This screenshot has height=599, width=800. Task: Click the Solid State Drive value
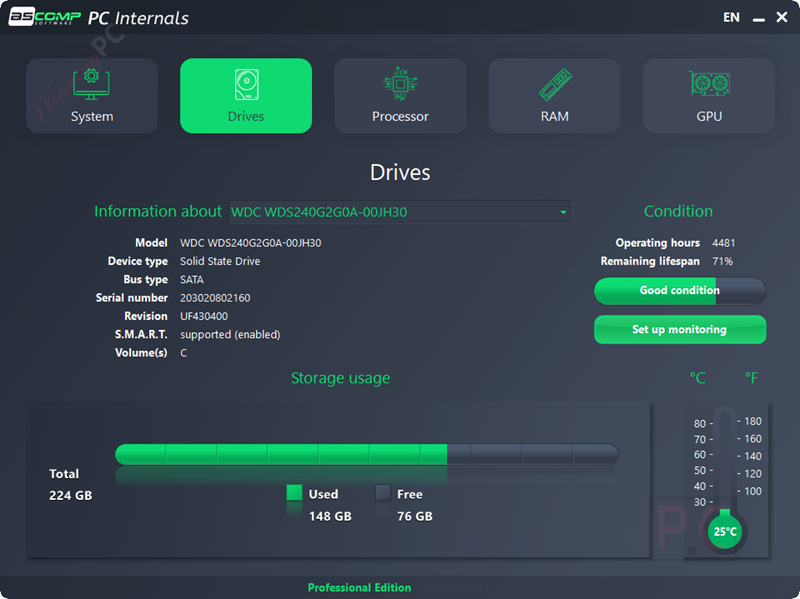[220, 261]
